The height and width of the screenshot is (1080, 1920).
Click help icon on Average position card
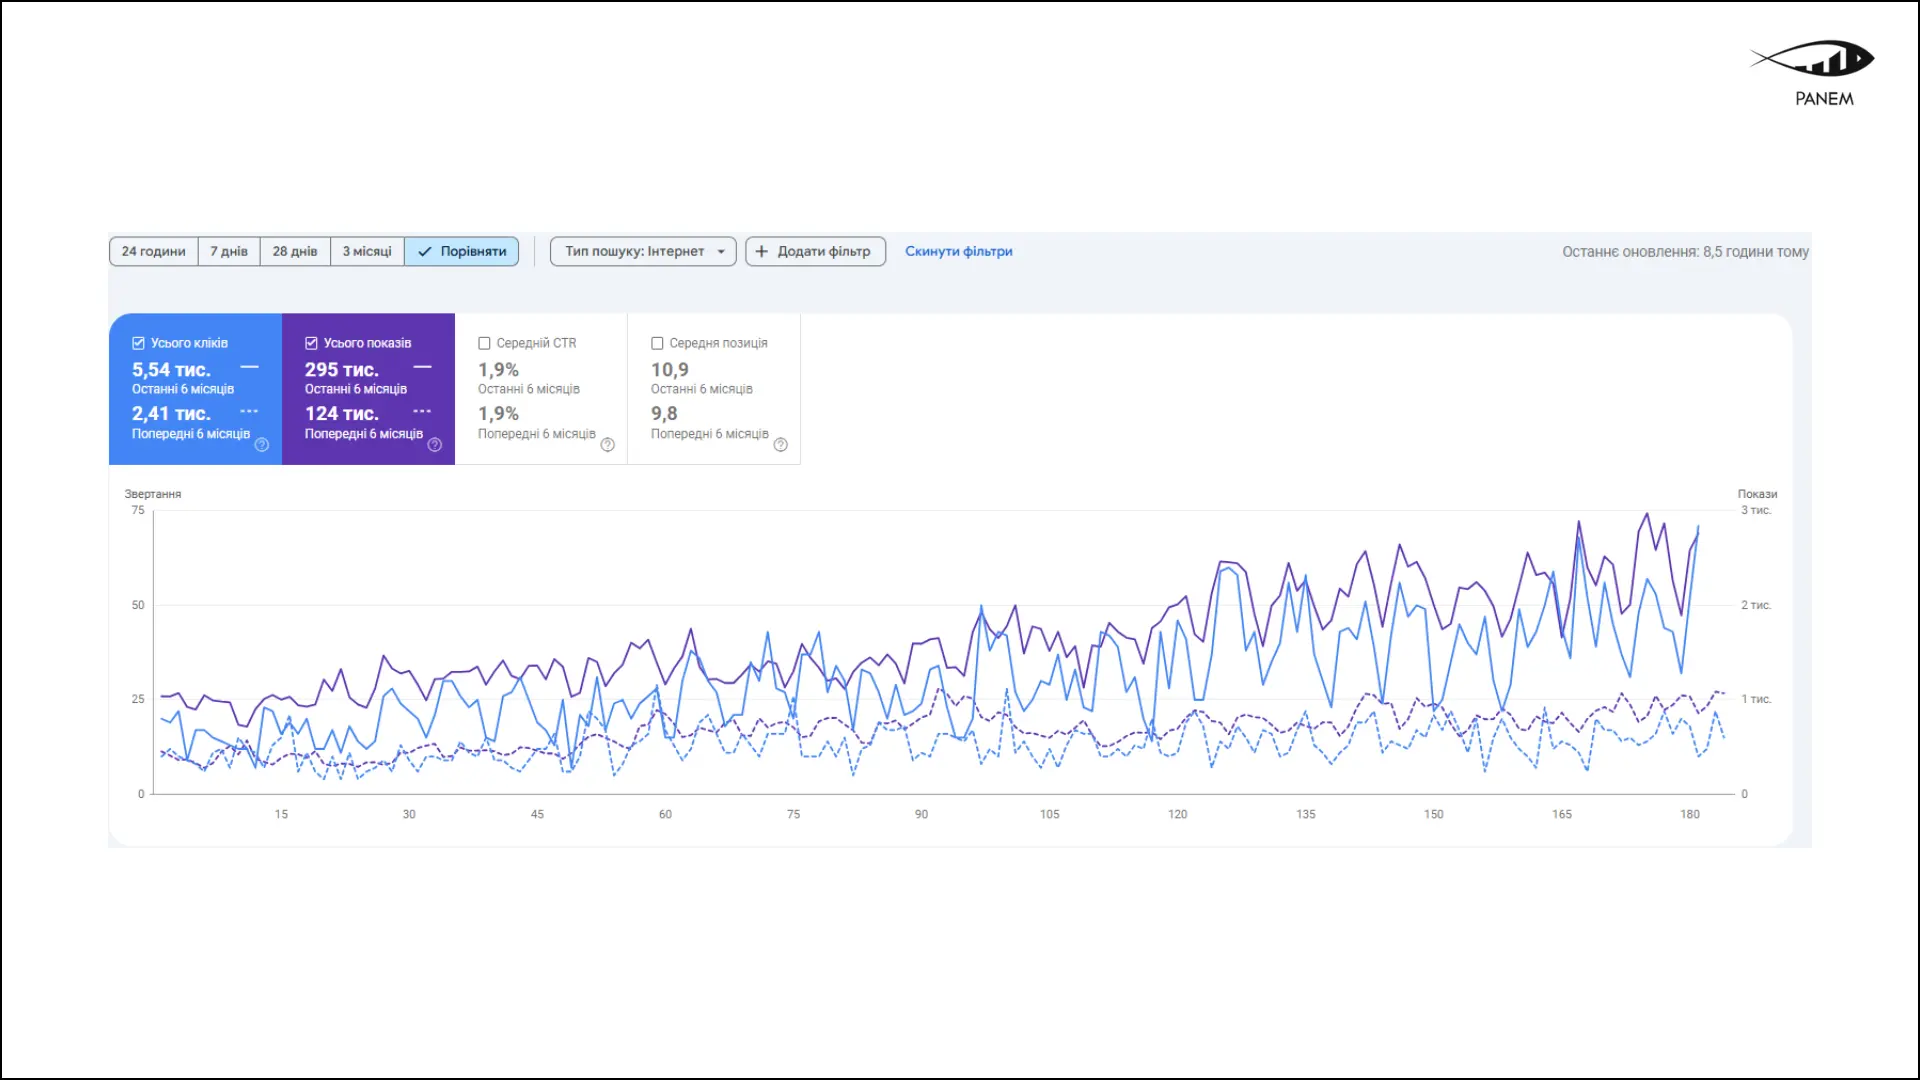pyautogui.click(x=781, y=445)
